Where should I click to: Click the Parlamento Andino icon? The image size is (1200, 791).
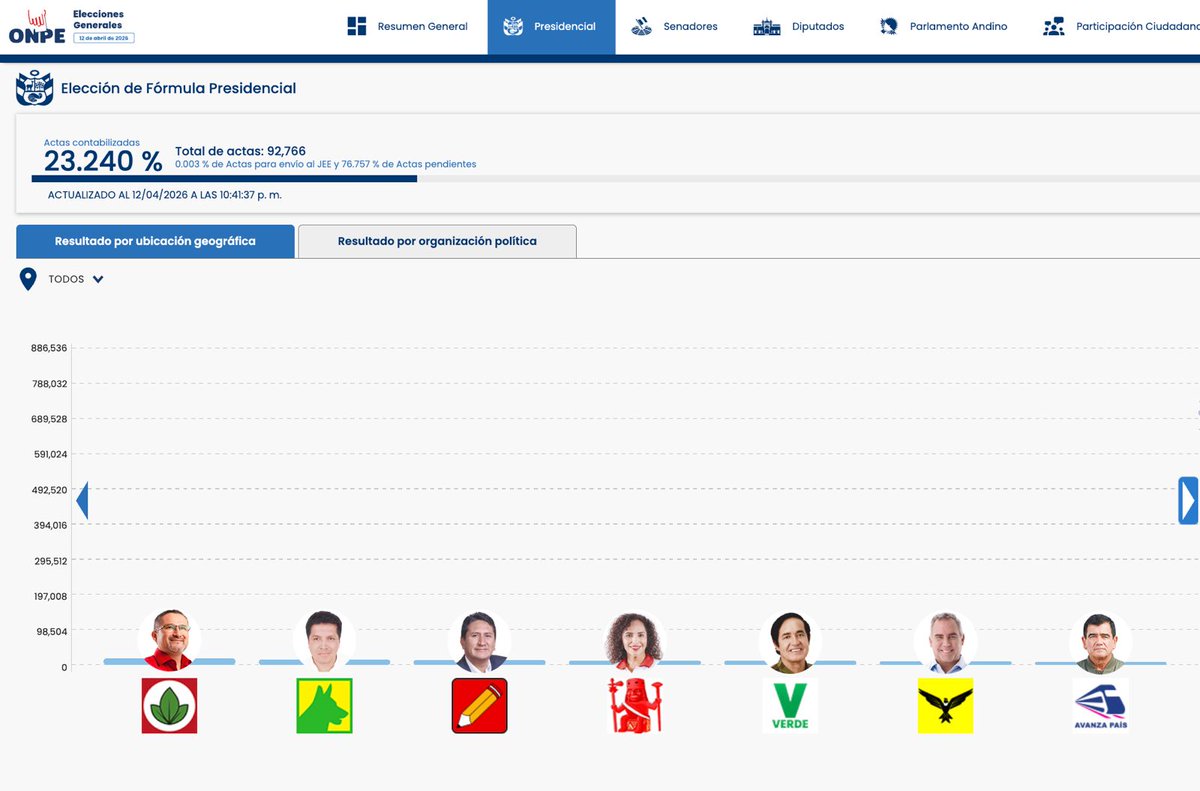(x=889, y=27)
